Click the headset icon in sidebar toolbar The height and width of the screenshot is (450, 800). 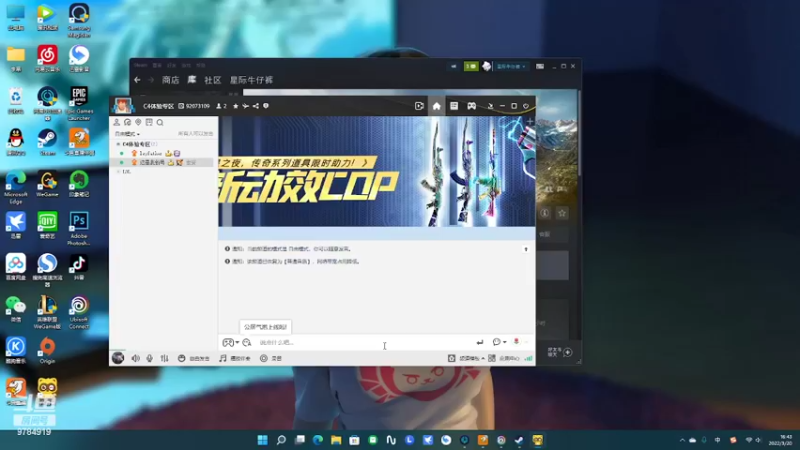[128, 122]
